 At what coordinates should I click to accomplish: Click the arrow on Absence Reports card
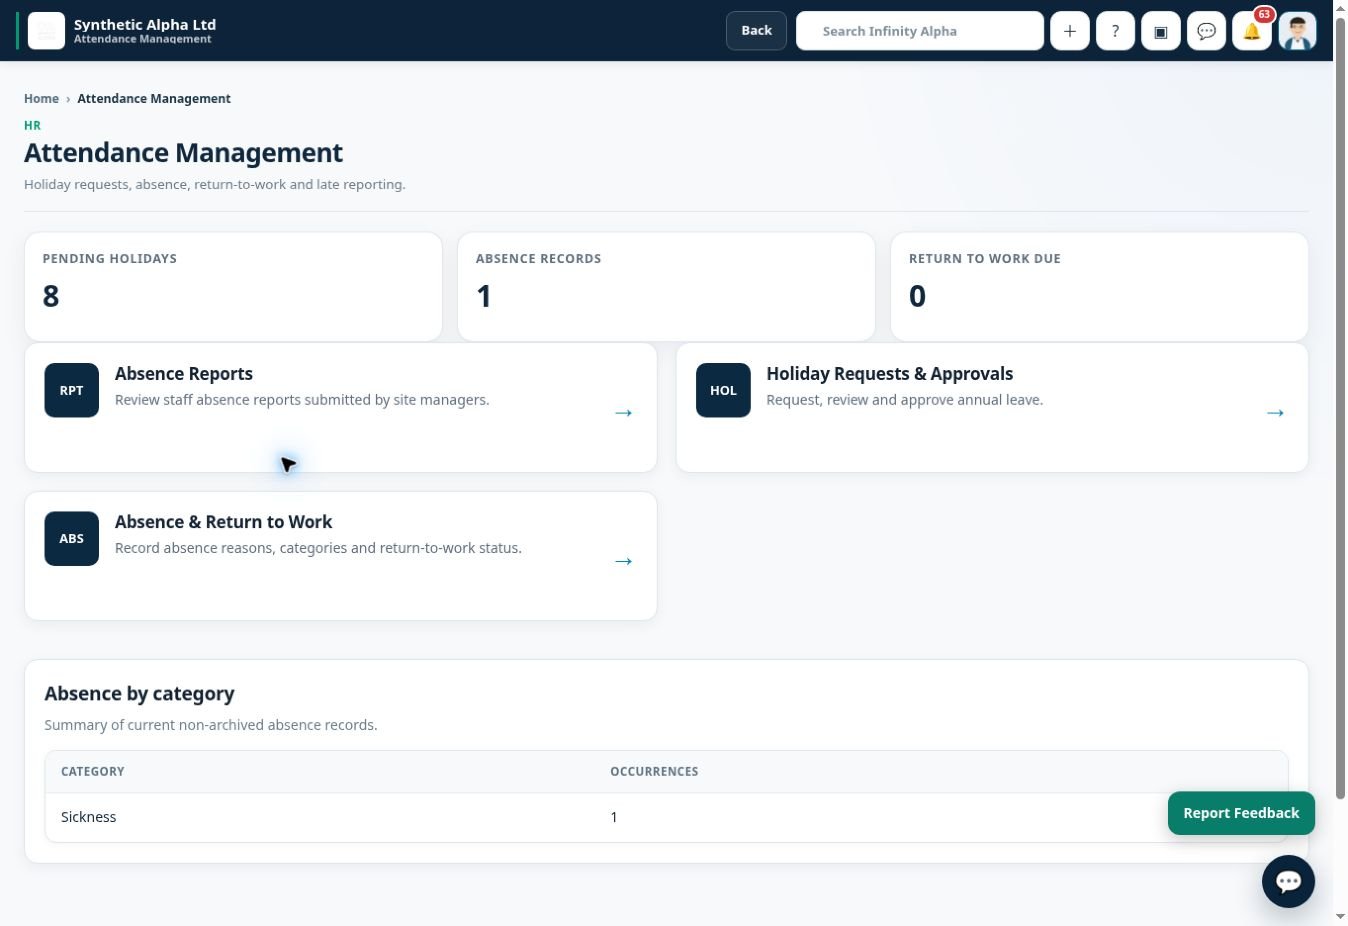click(x=623, y=412)
